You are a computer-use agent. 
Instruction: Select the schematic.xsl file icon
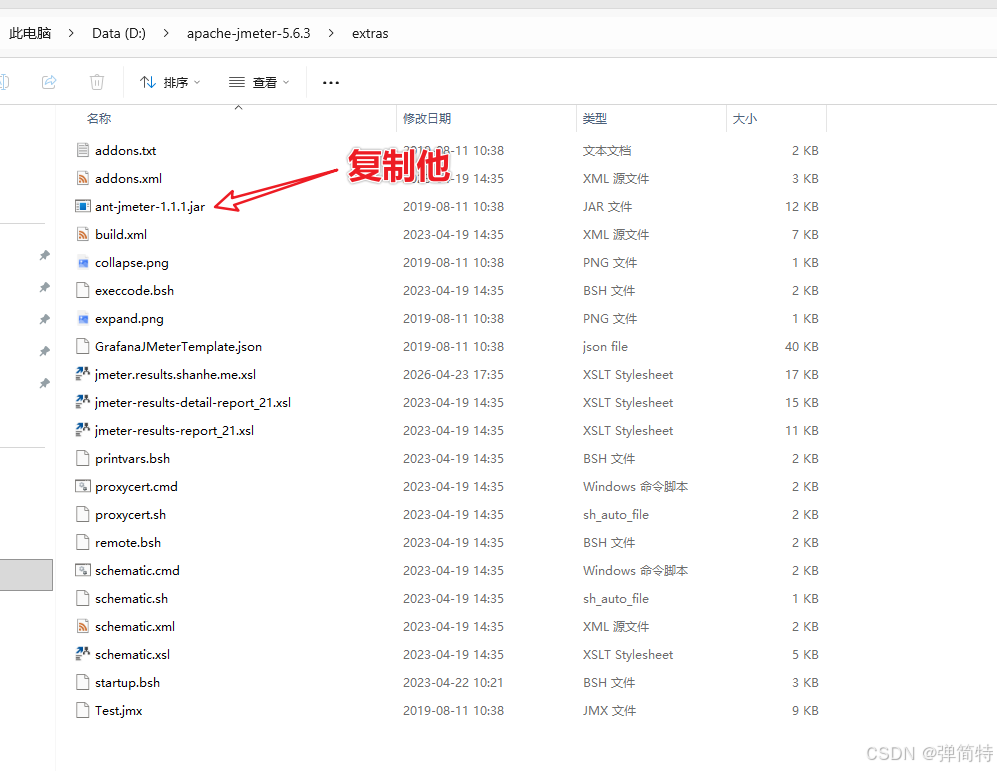click(x=83, y=653)
